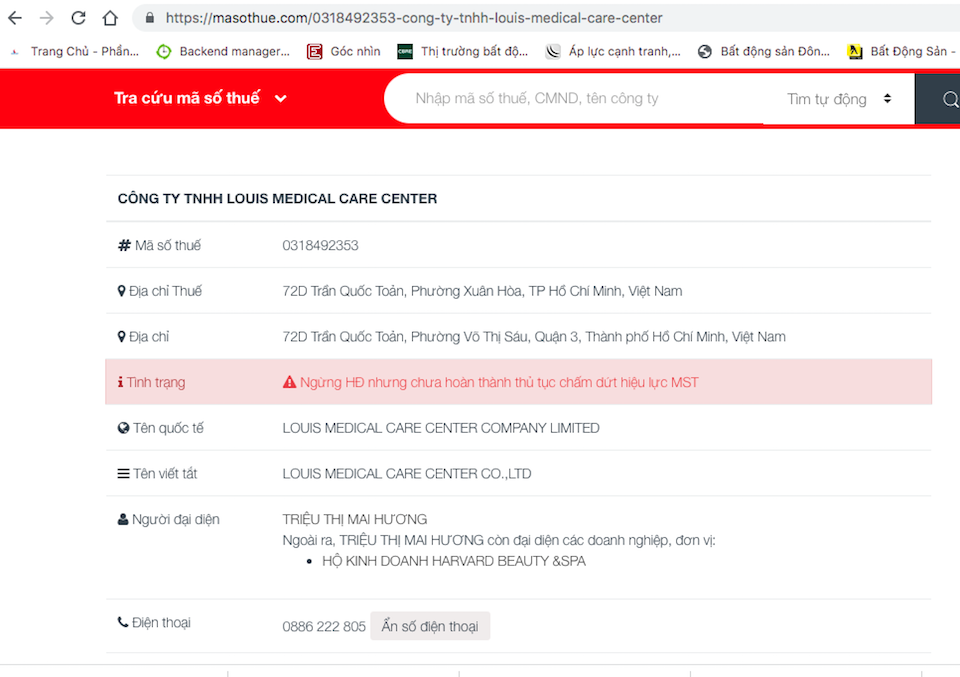Screen dimensions: 960x677
Task: Click the Ẩn số điện thoại button
Action: tap(430, 626)
